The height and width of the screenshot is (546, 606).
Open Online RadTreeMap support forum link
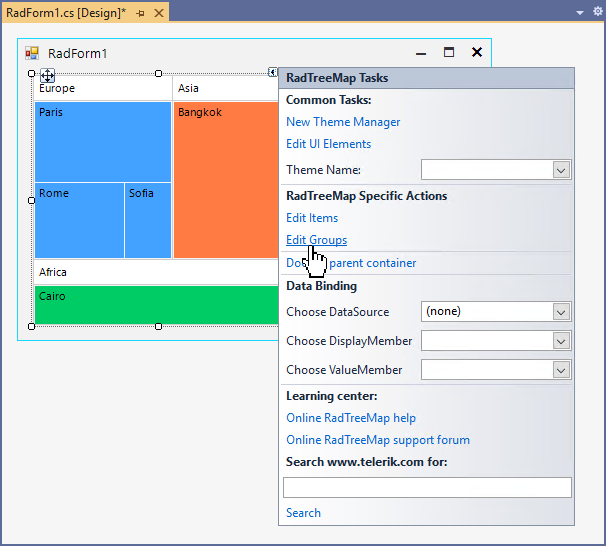[378, 440]
